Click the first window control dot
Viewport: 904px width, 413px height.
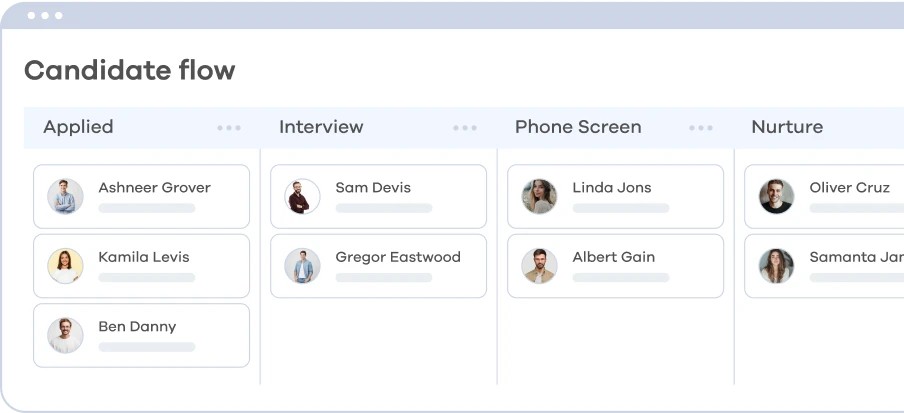[31, 16]
